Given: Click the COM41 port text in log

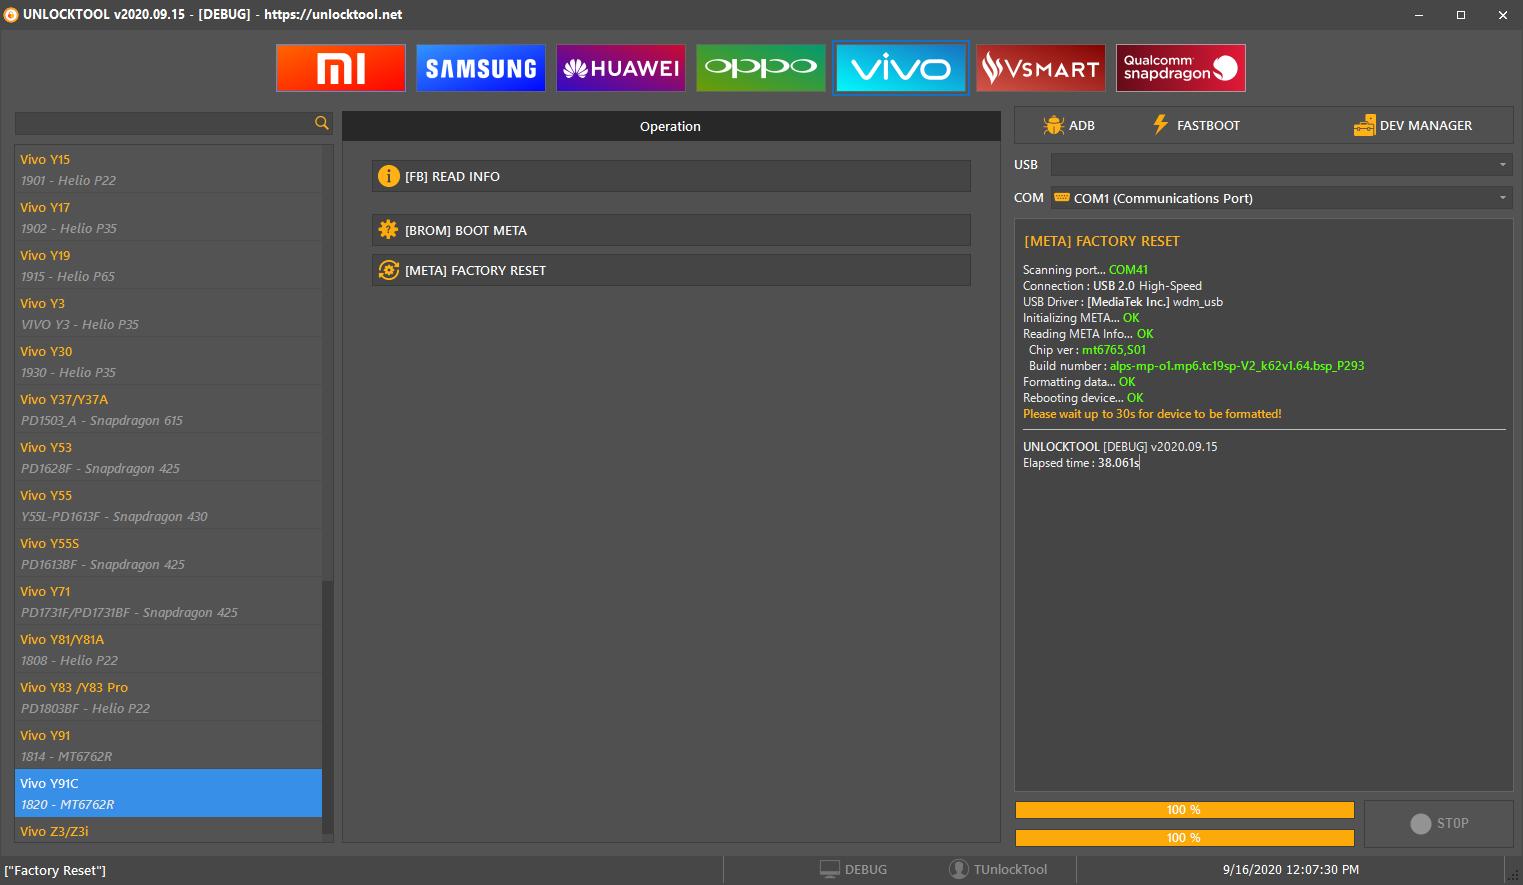Looking at the screenshot, I should click(x=1128, y=270).
